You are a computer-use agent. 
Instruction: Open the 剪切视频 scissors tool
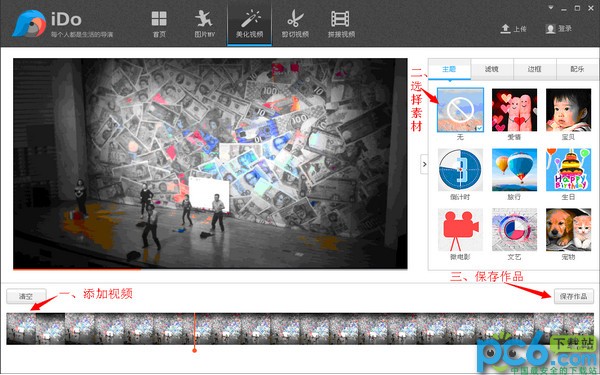295,19
